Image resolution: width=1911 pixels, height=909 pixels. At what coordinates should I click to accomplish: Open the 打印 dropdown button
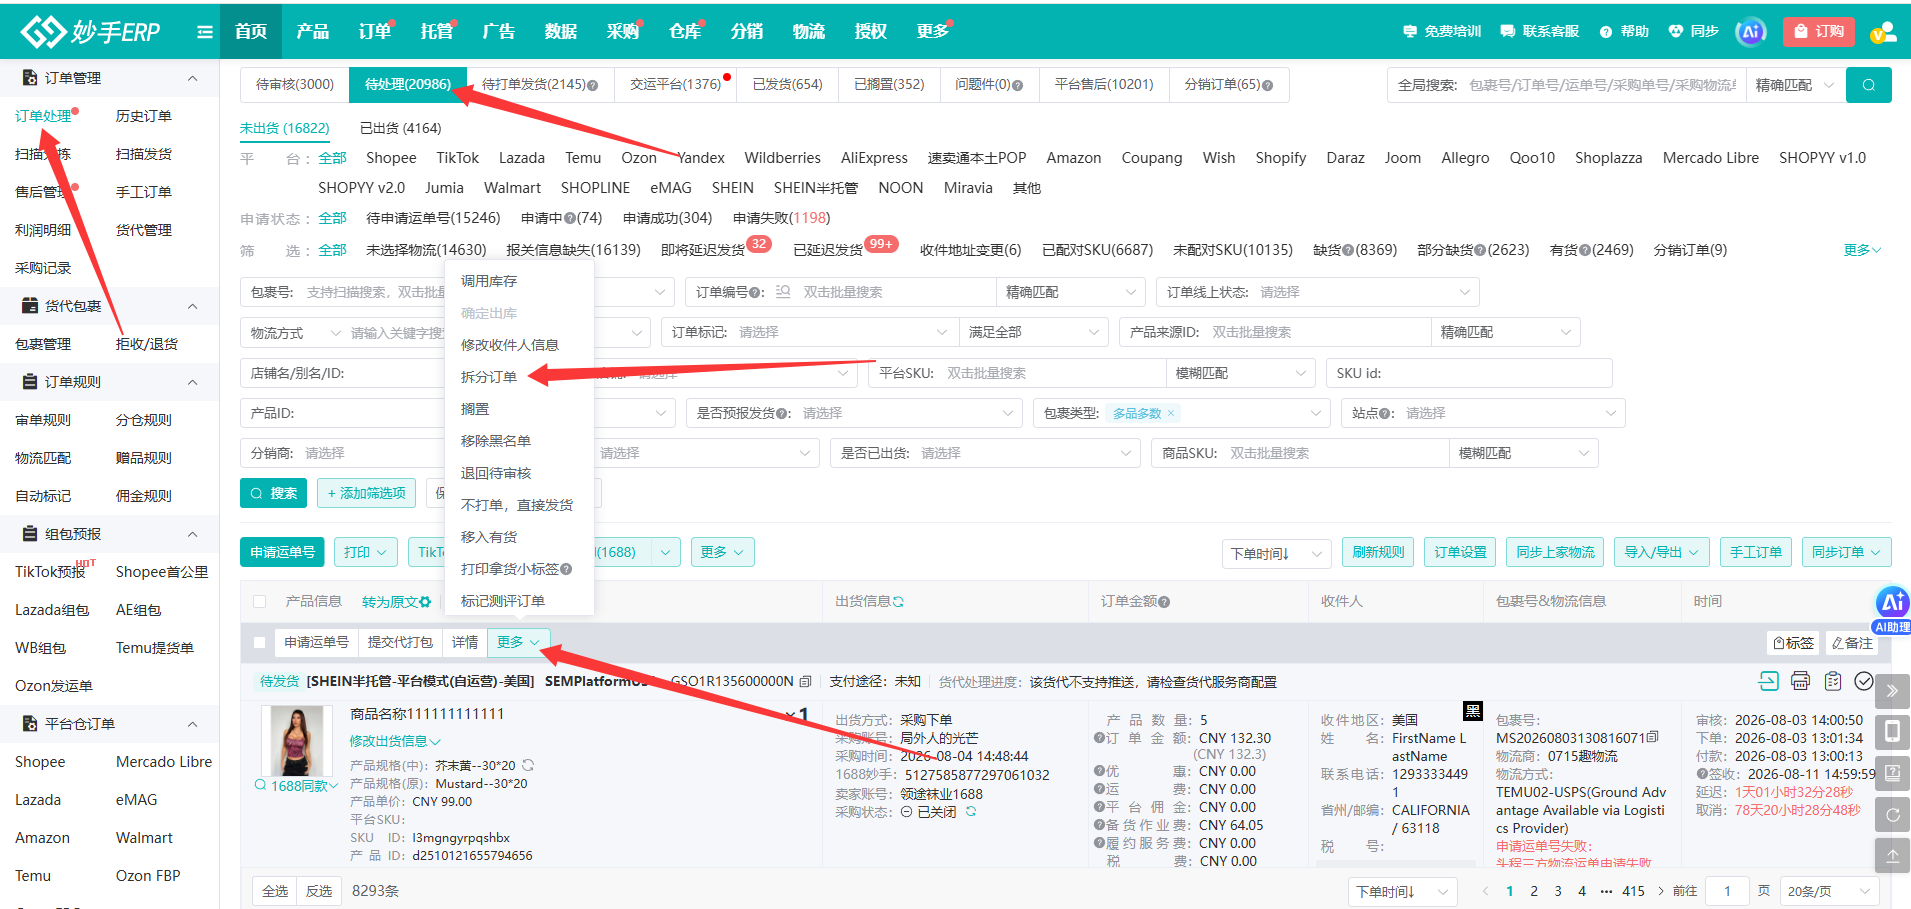pyautogui.click(x=366, y=552)
